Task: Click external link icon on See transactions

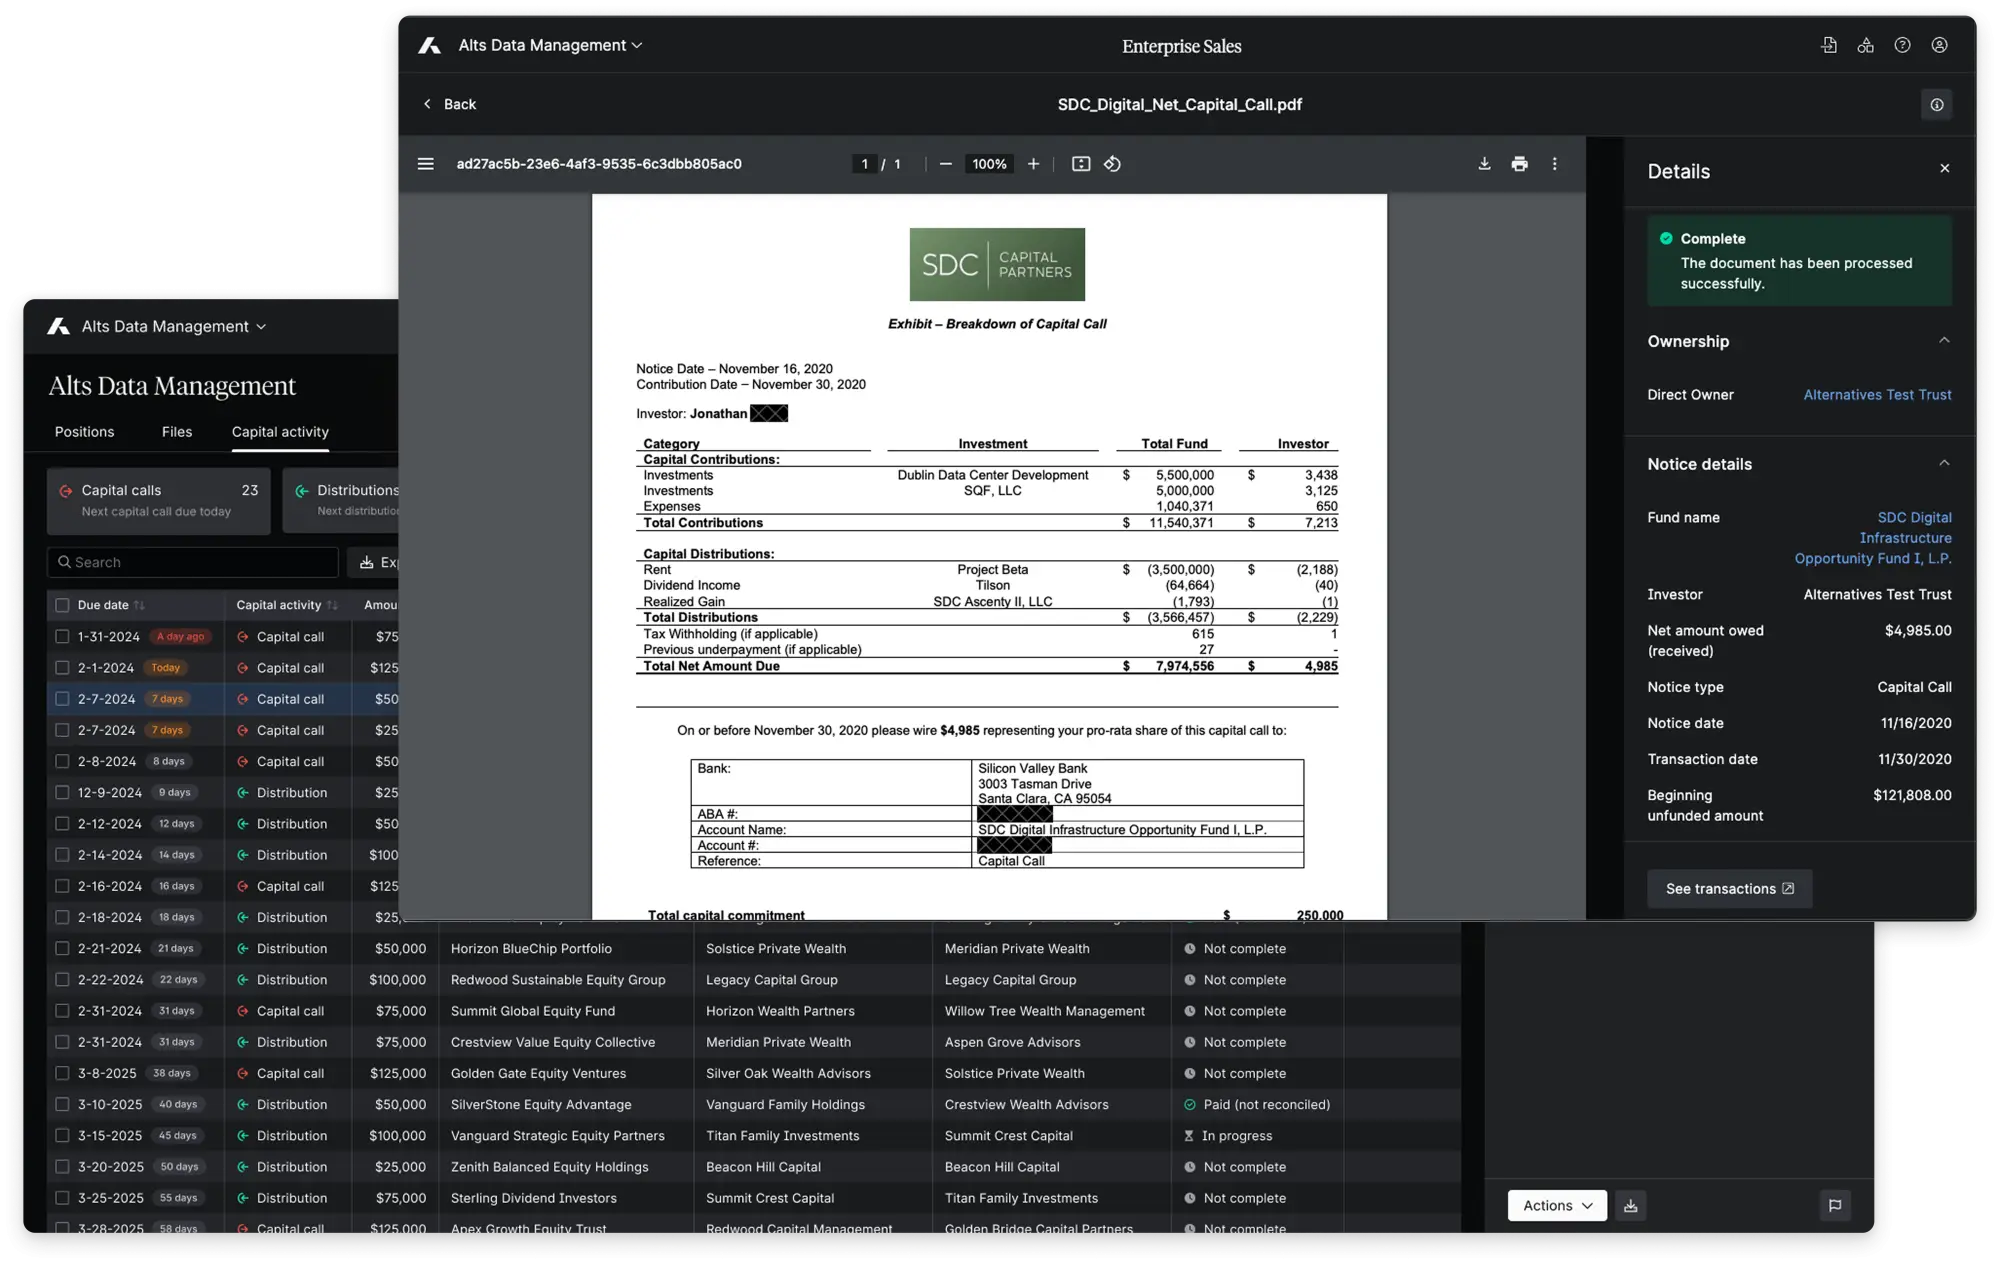Action: point(1788,889)
